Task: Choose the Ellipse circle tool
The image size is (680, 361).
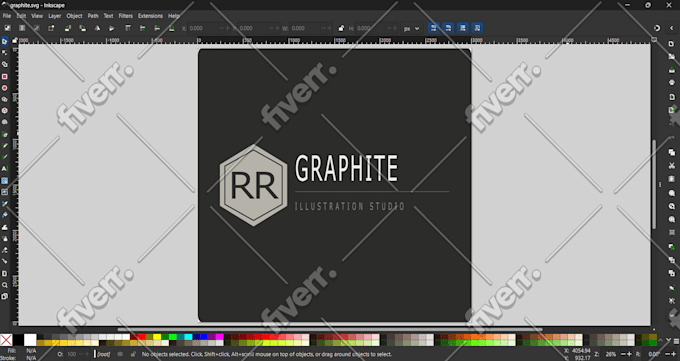Action: point(4,88)
